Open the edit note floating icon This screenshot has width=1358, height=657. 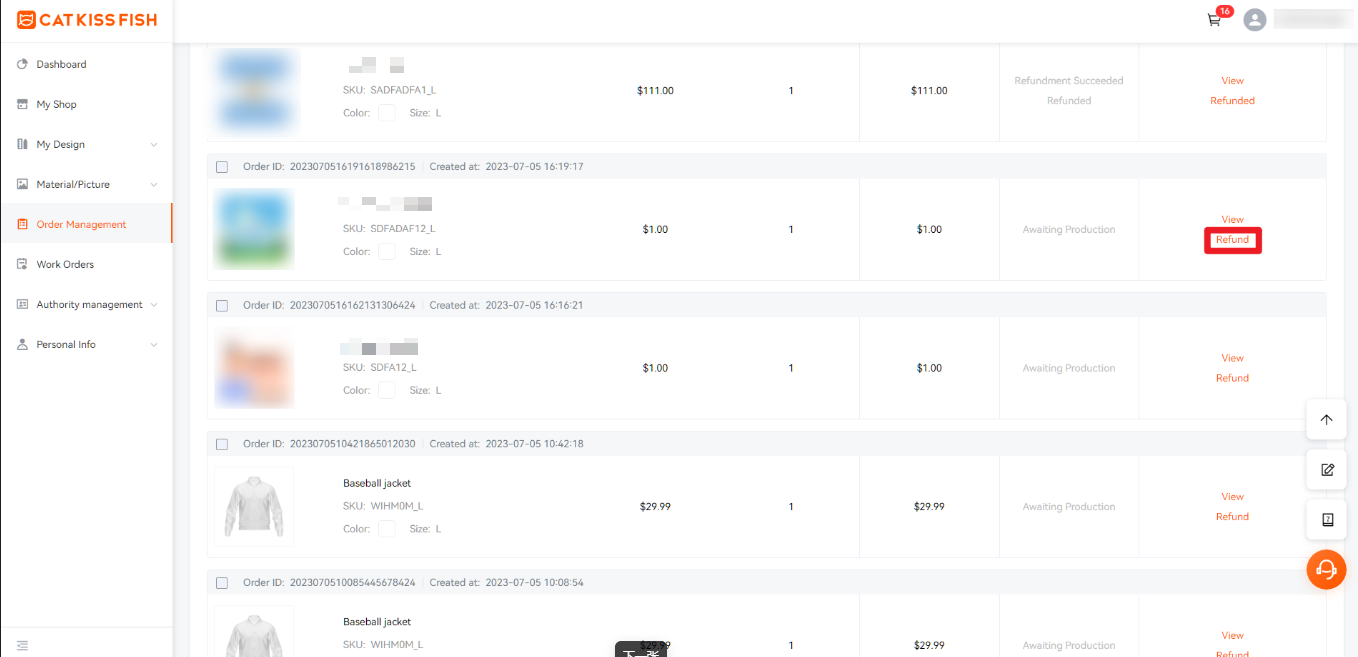tap(1327, 470)
